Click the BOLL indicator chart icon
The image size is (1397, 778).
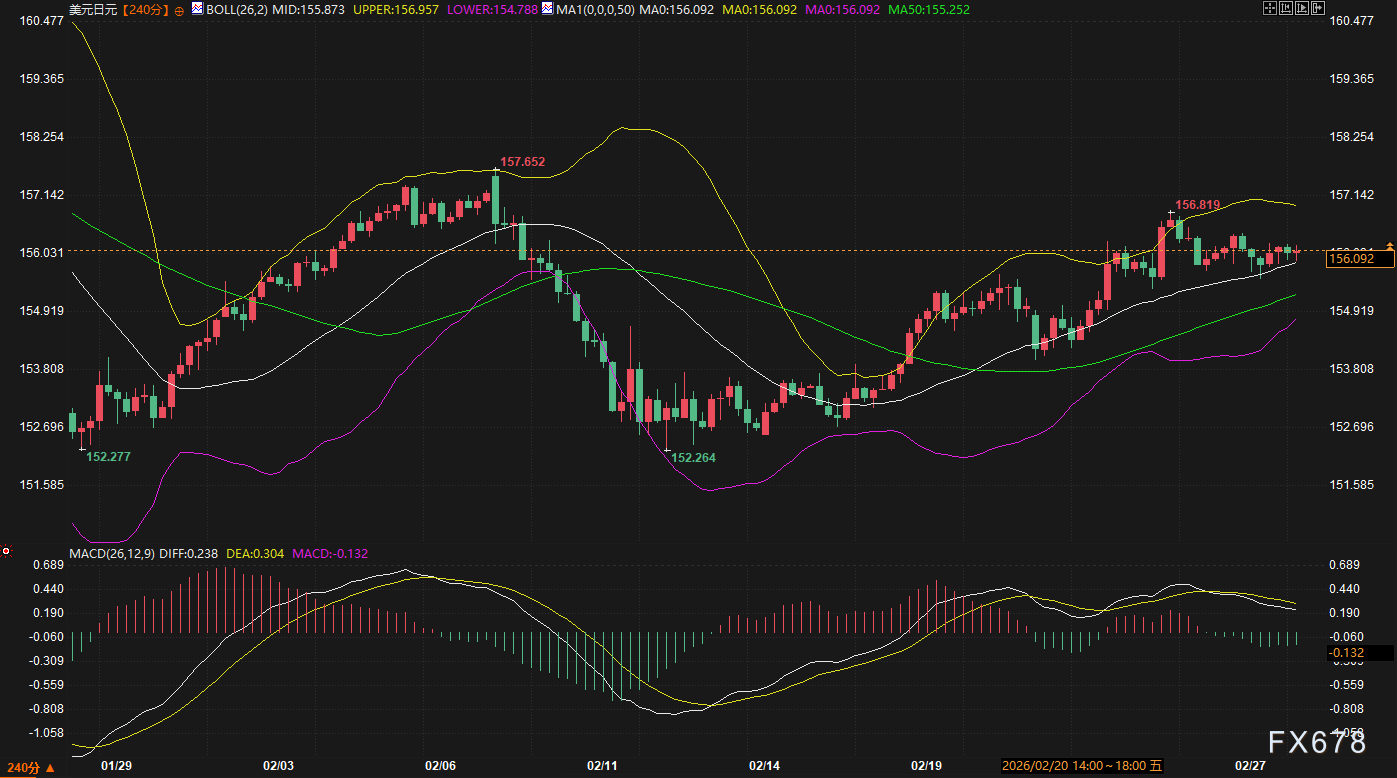click(198, 8)
